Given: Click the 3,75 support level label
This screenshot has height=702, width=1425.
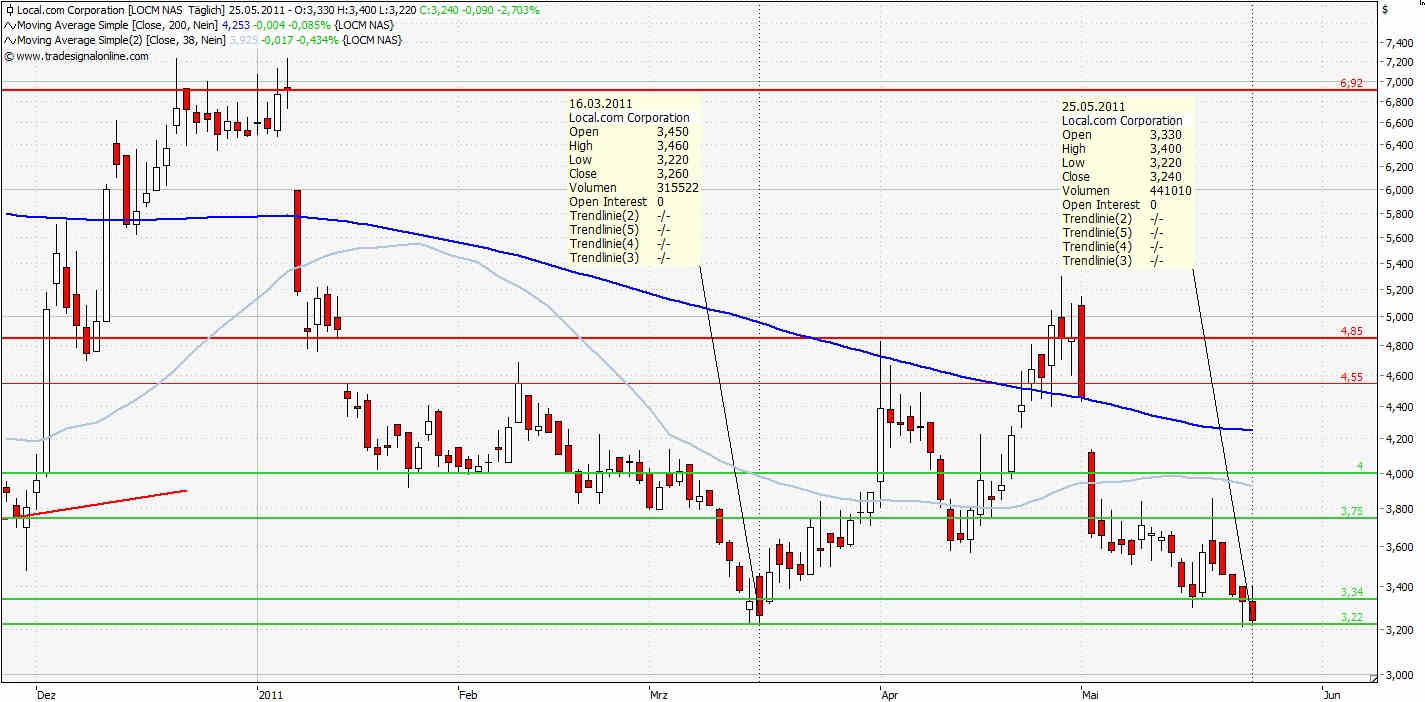Looking at the screenshot, I should (x=1351, y=511).
